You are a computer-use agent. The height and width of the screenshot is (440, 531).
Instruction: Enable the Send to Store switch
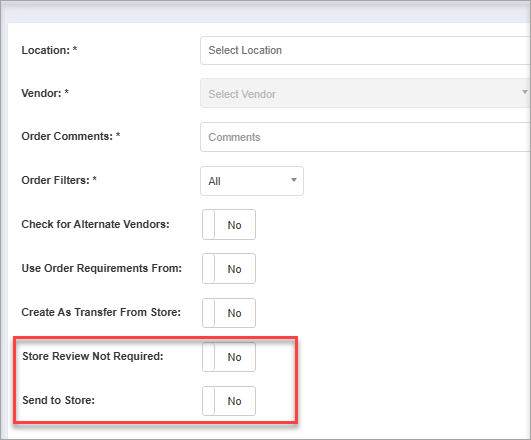pyautogui.click(x=229, y=401)
